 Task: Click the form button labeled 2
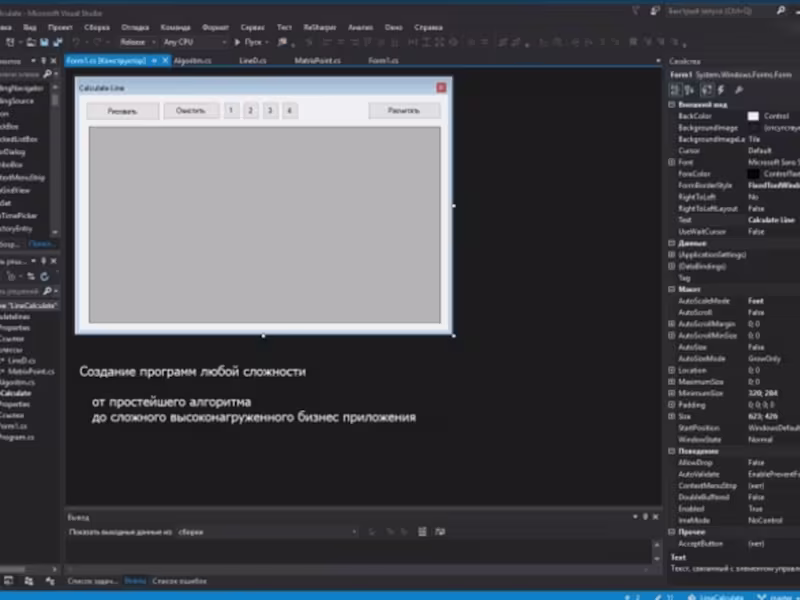[x=251, y=110]
